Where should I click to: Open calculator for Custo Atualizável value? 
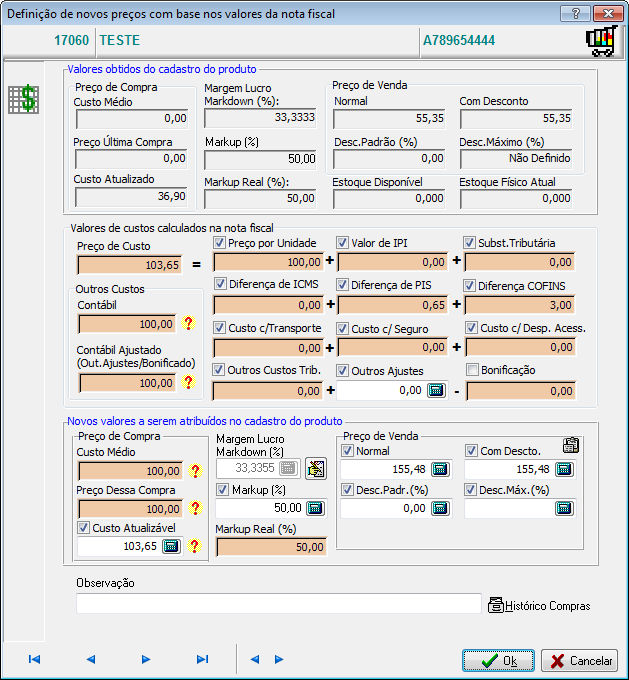click(171, 546)
